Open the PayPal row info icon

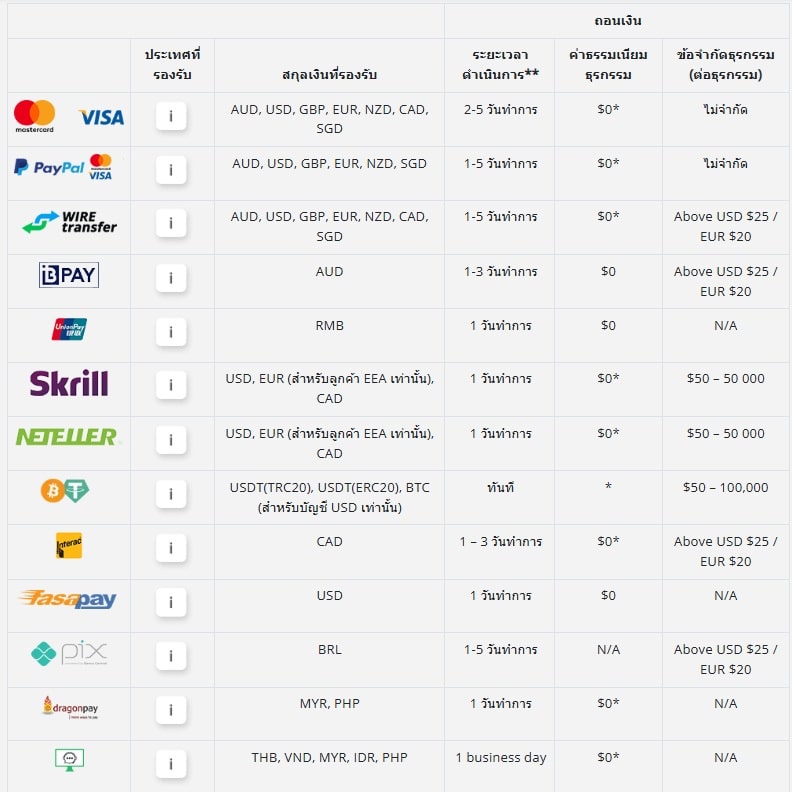171,170
